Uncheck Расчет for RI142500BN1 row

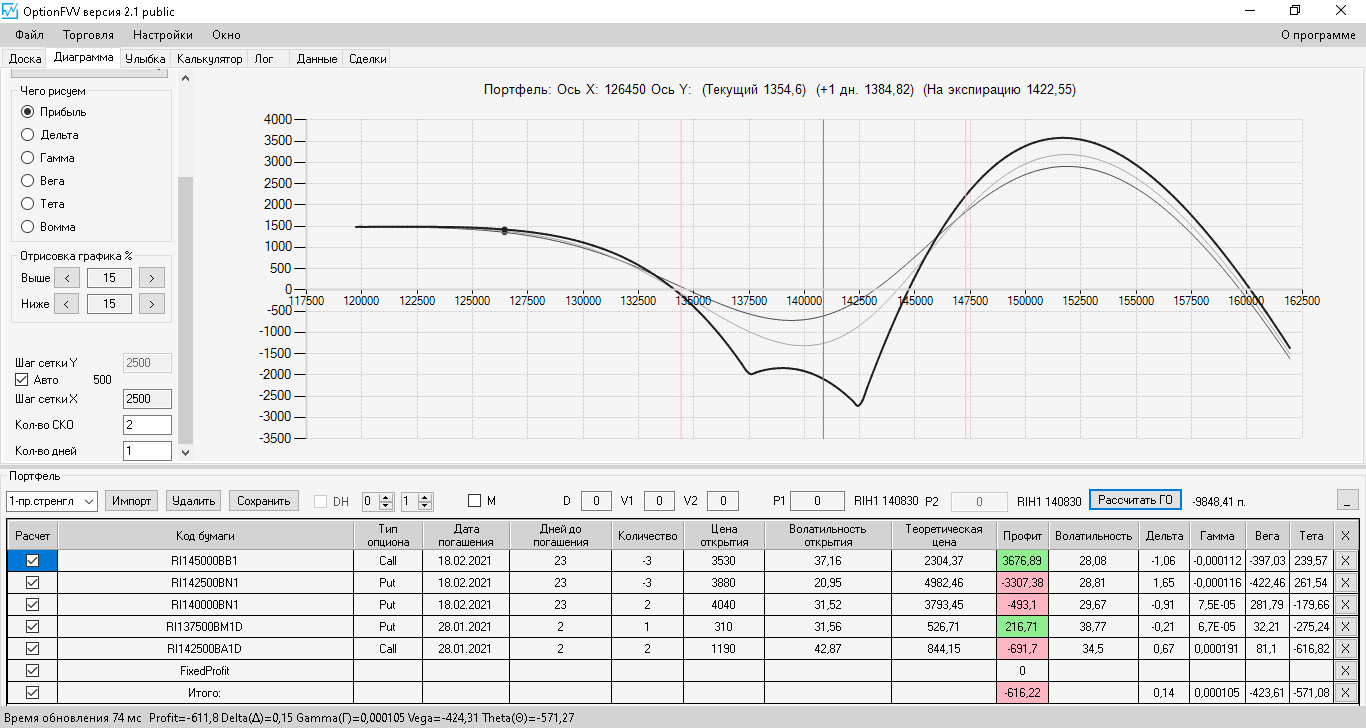point(32,583)
